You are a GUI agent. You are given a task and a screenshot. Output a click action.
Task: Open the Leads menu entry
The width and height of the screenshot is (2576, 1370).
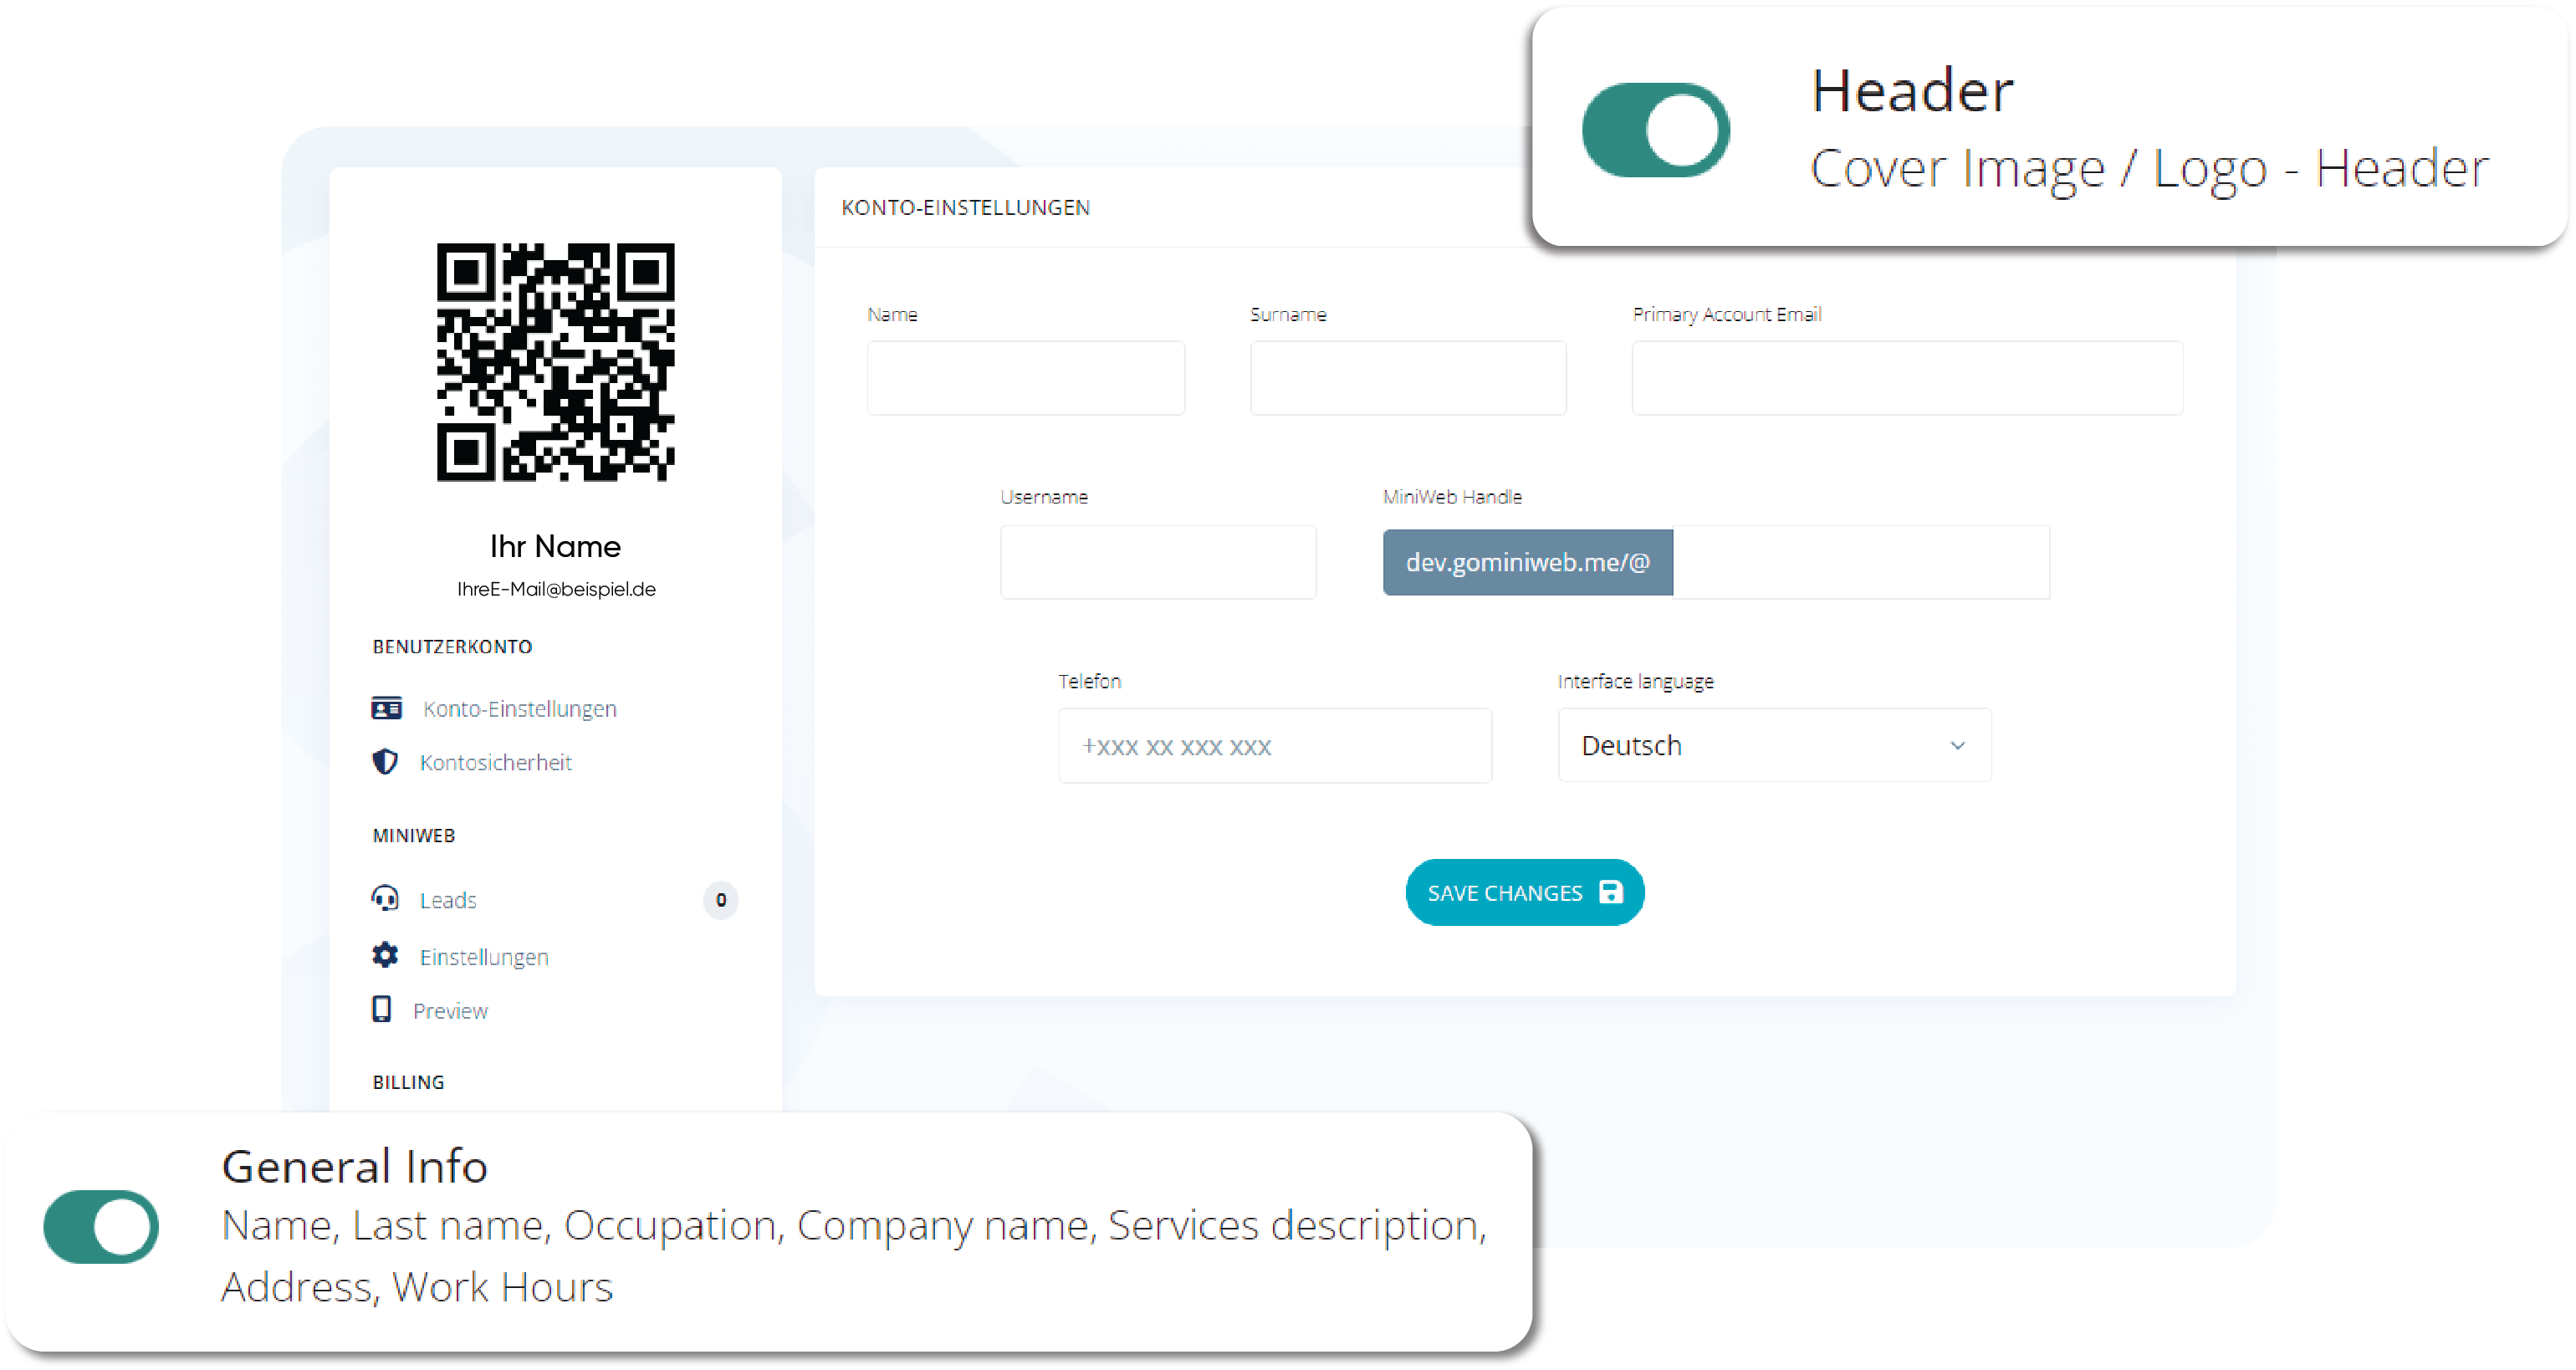click(x=448, y=900)
